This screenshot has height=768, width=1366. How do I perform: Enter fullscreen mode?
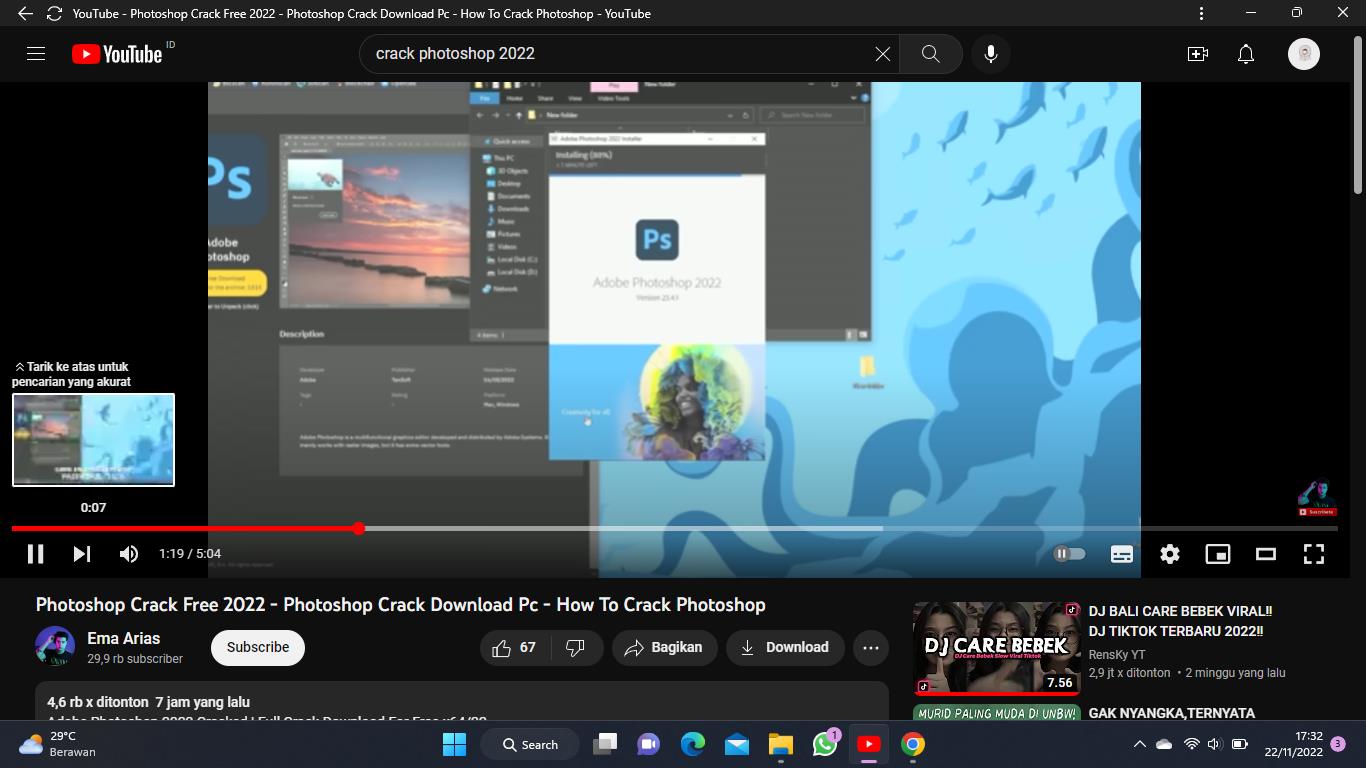[x=1314, y=554]
